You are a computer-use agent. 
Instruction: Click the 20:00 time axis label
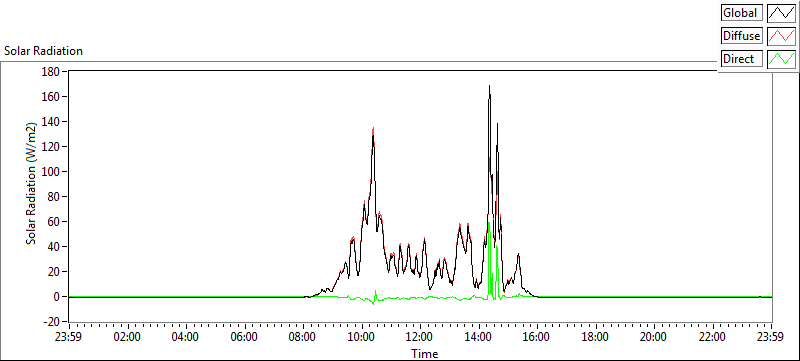(654, 337)
